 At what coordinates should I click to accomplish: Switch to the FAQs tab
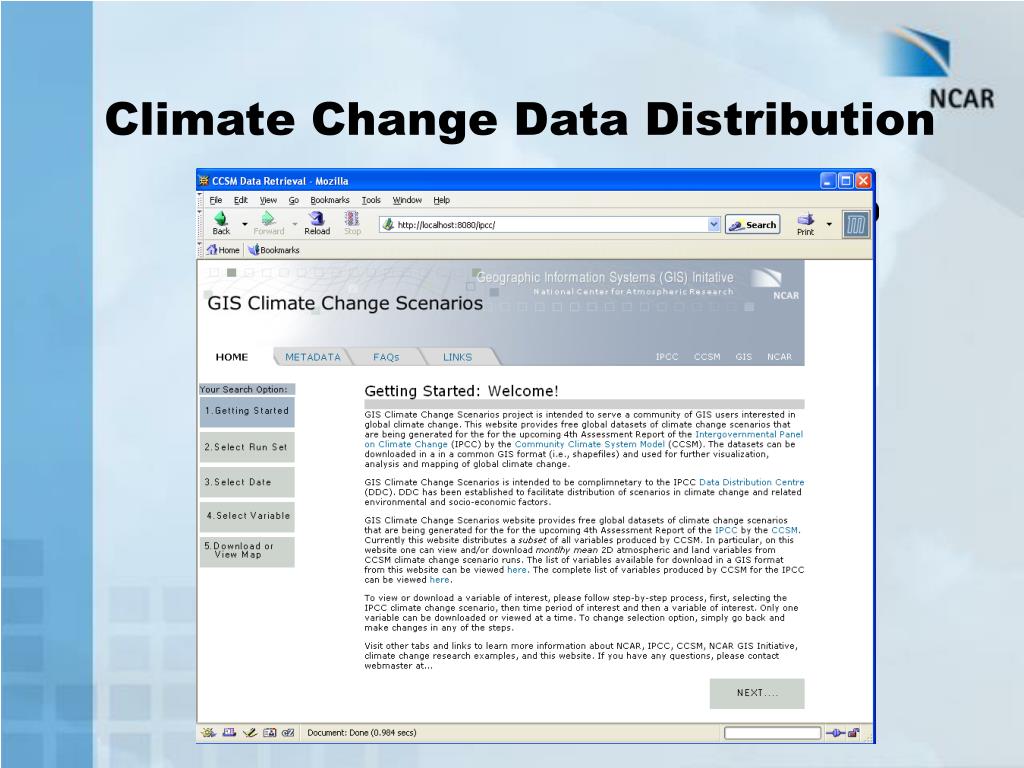click(x=386, y=357)
